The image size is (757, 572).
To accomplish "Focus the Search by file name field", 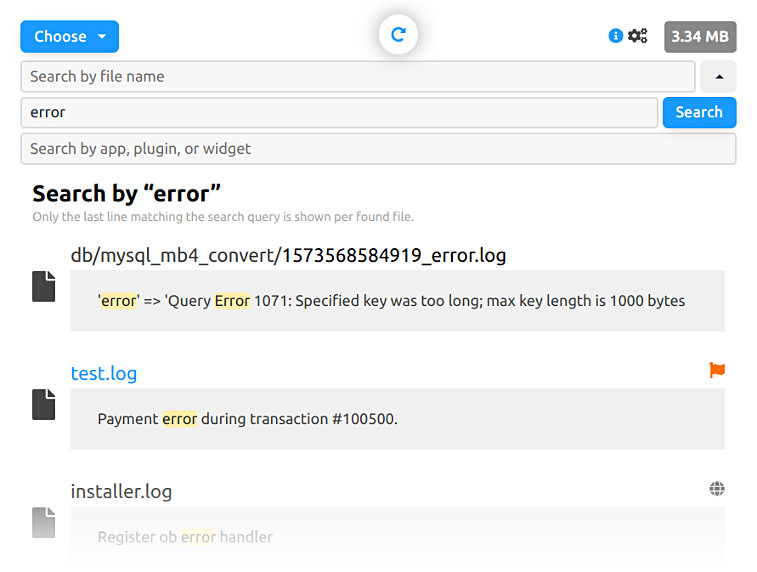I will point(357,77).
